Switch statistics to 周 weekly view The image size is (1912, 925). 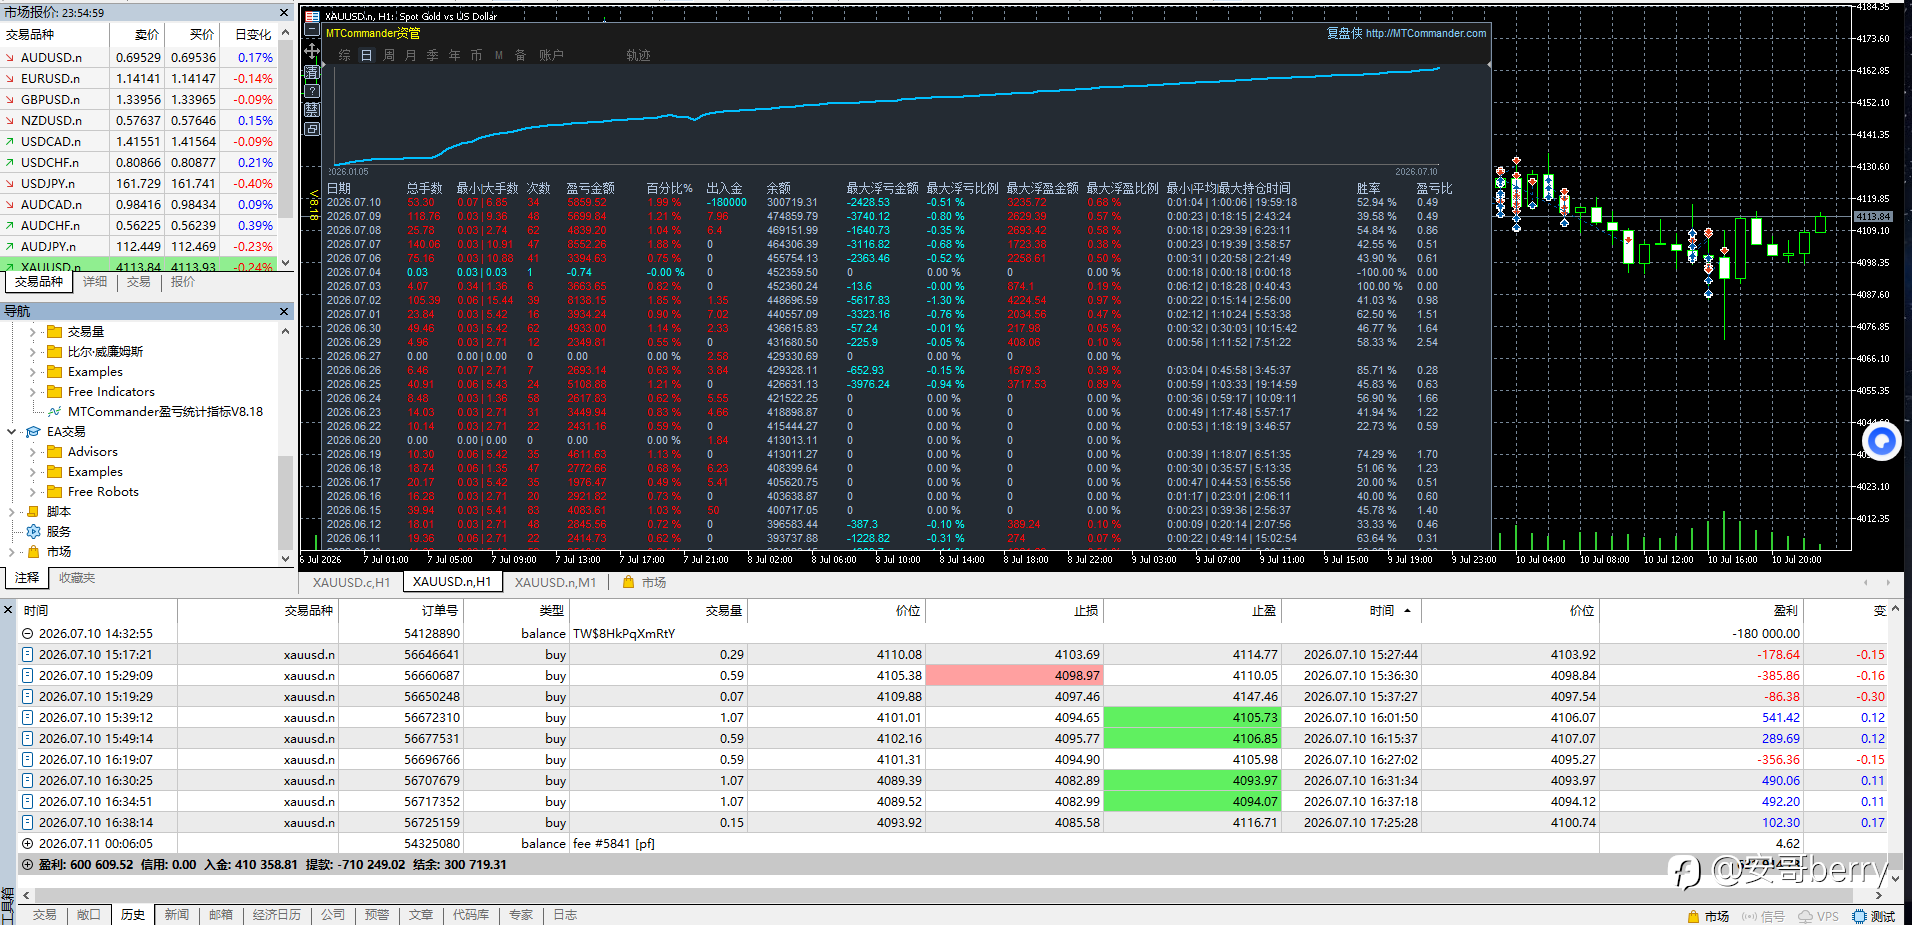(389, 55)
